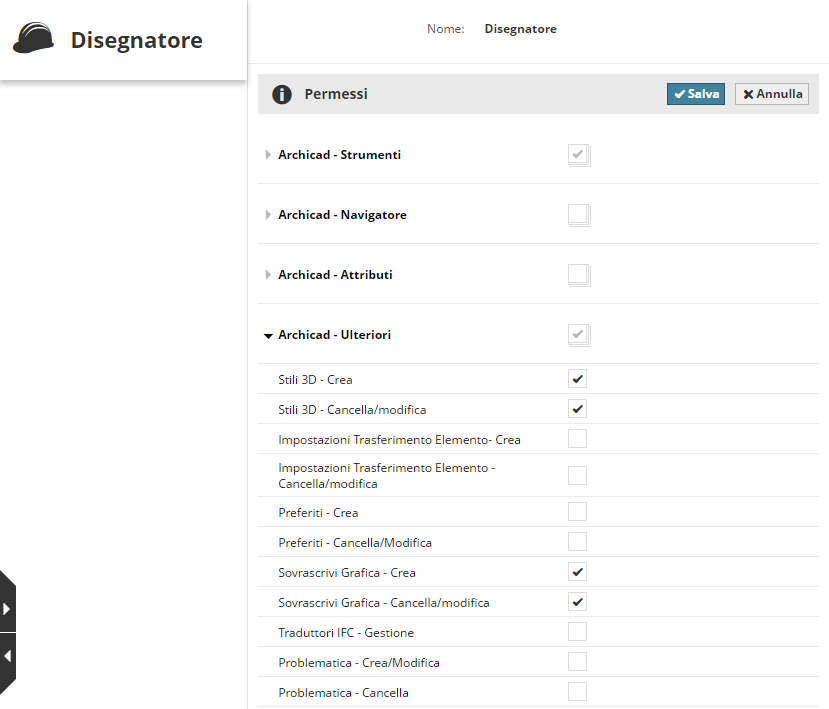Enable Preferiti - Crea permission
The height and width of the screenshot is (709, 829).
577,512
